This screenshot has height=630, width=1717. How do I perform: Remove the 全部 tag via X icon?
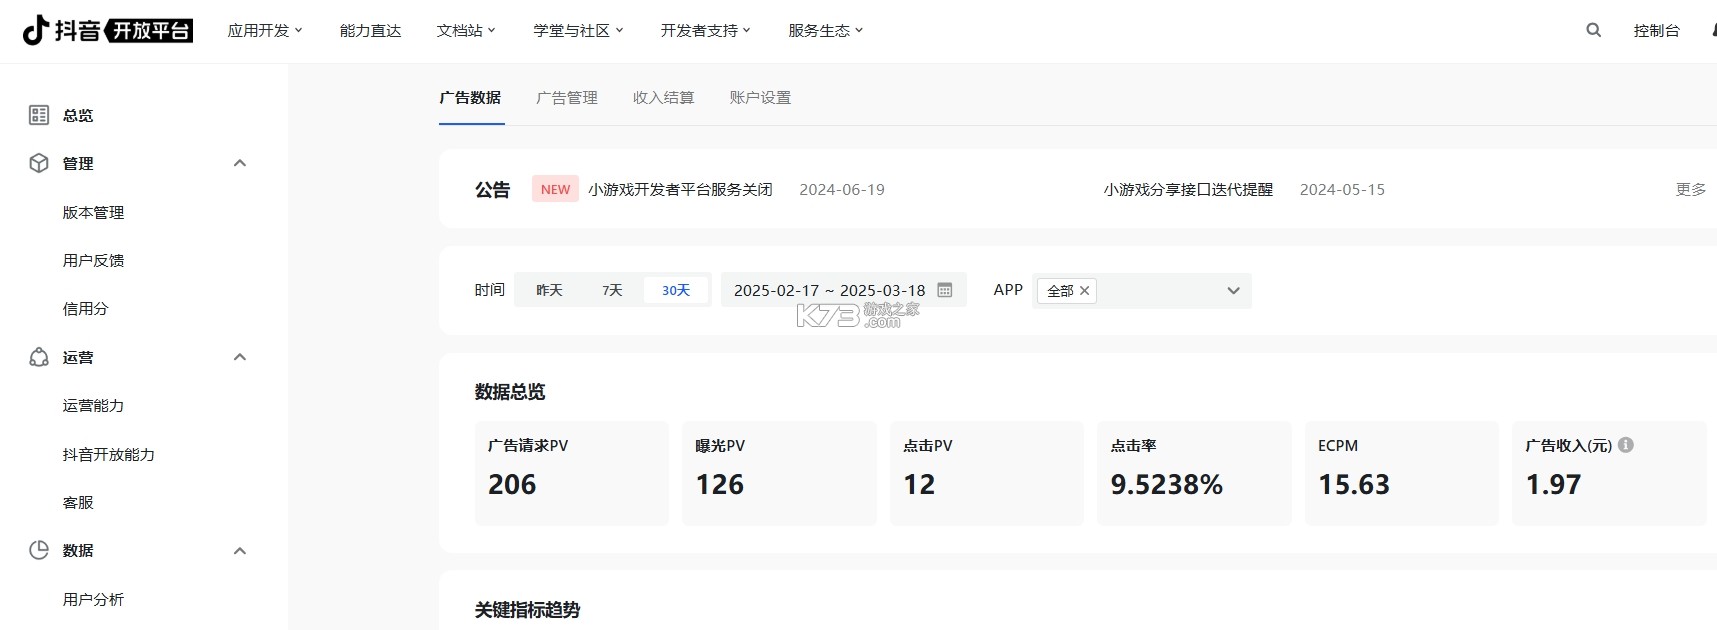tap(1084, 291)
